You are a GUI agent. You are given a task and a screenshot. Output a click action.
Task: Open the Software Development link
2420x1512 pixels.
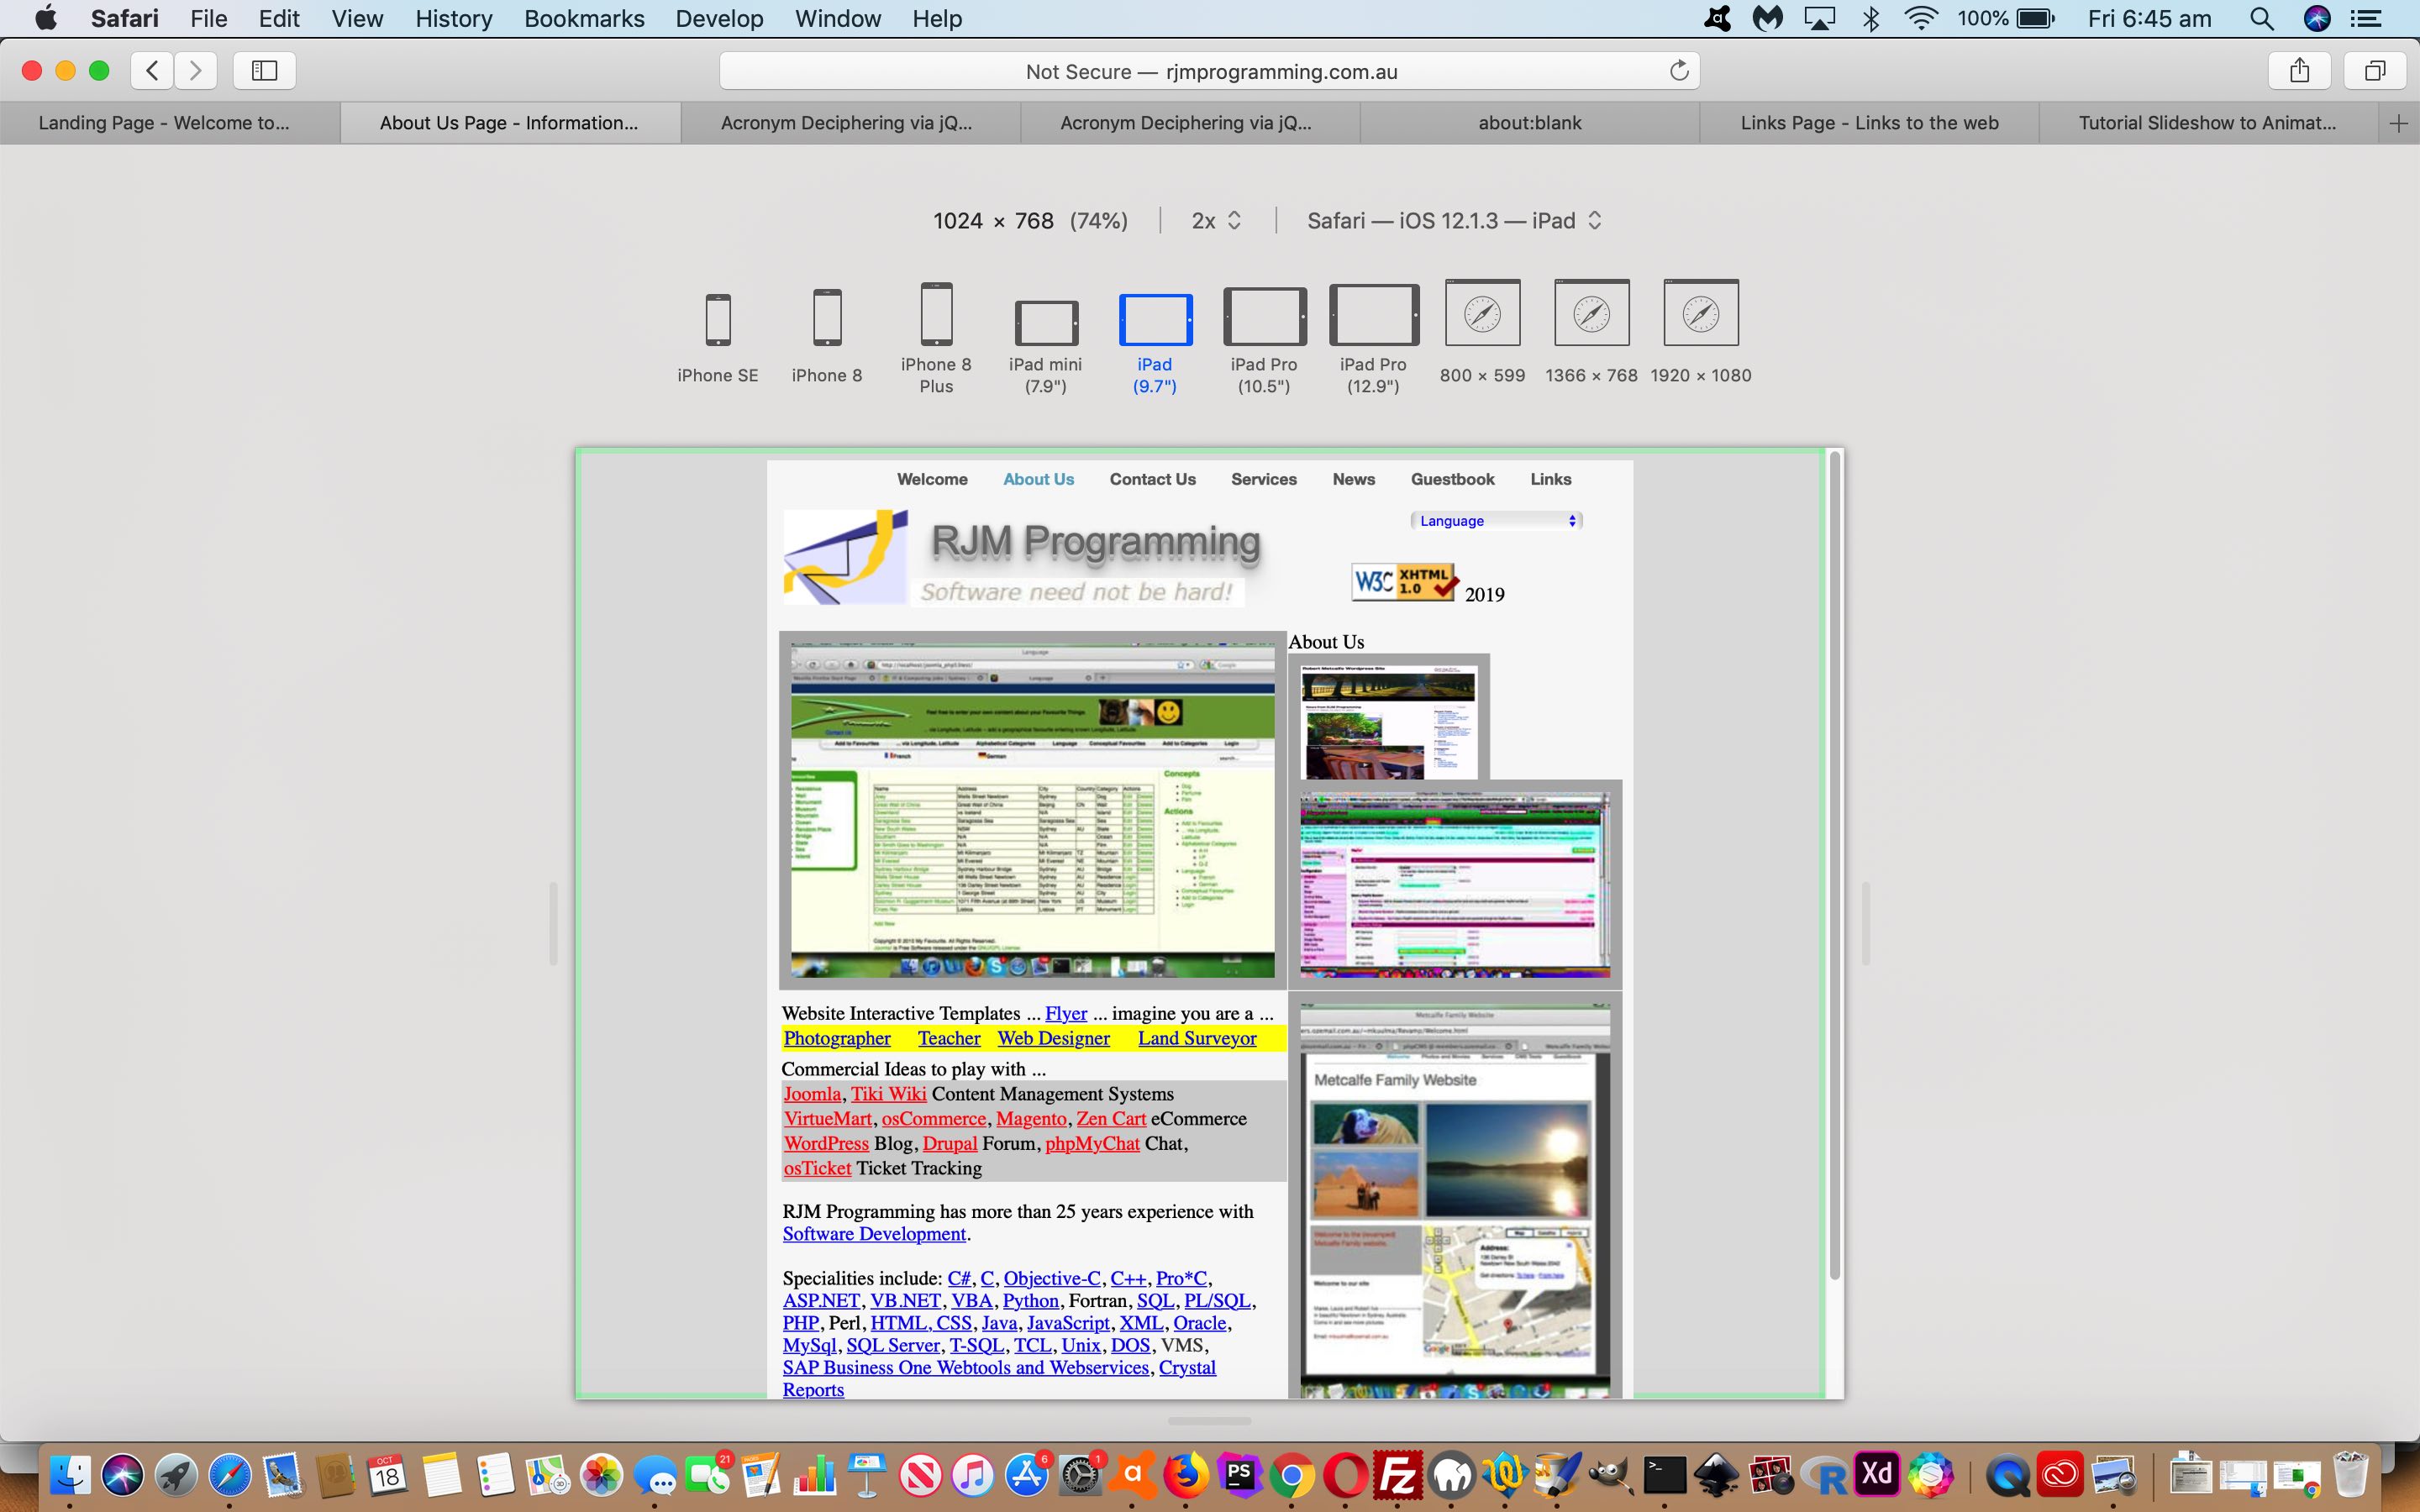click(874, 1234)
